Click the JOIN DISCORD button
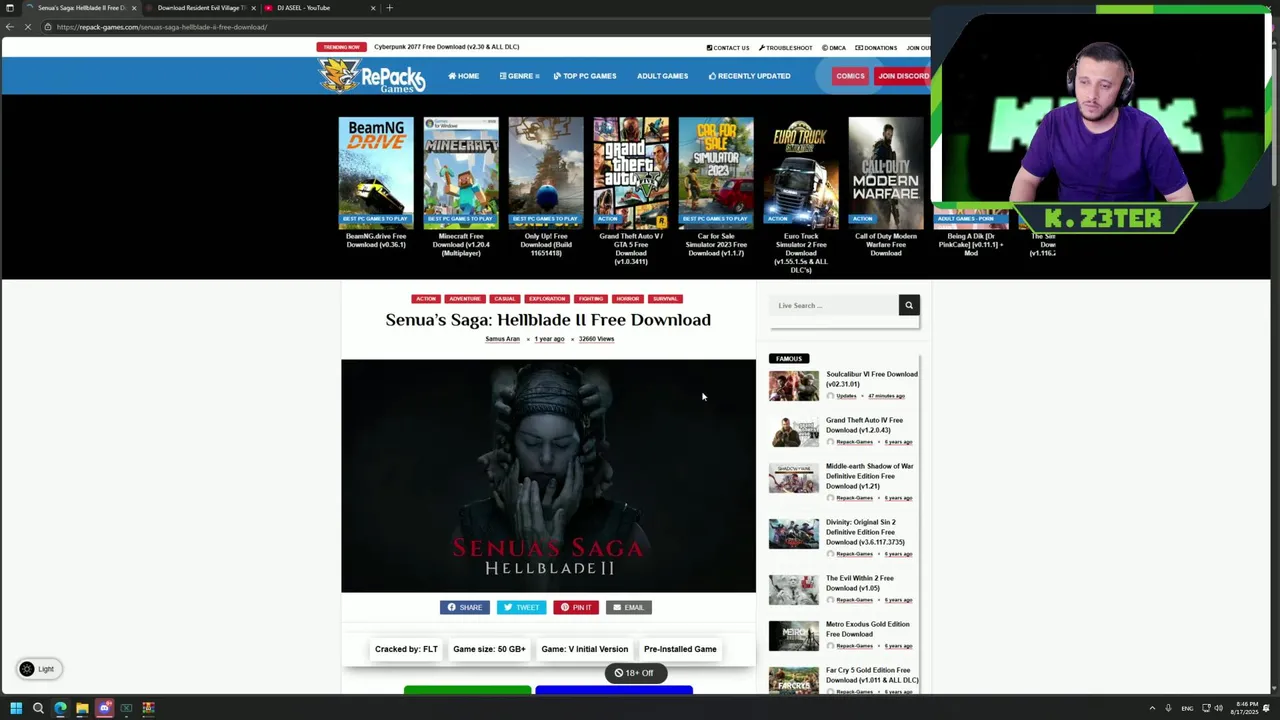Image resolution: width=1280 pixels, height=720 pixels. coord(903,76)
